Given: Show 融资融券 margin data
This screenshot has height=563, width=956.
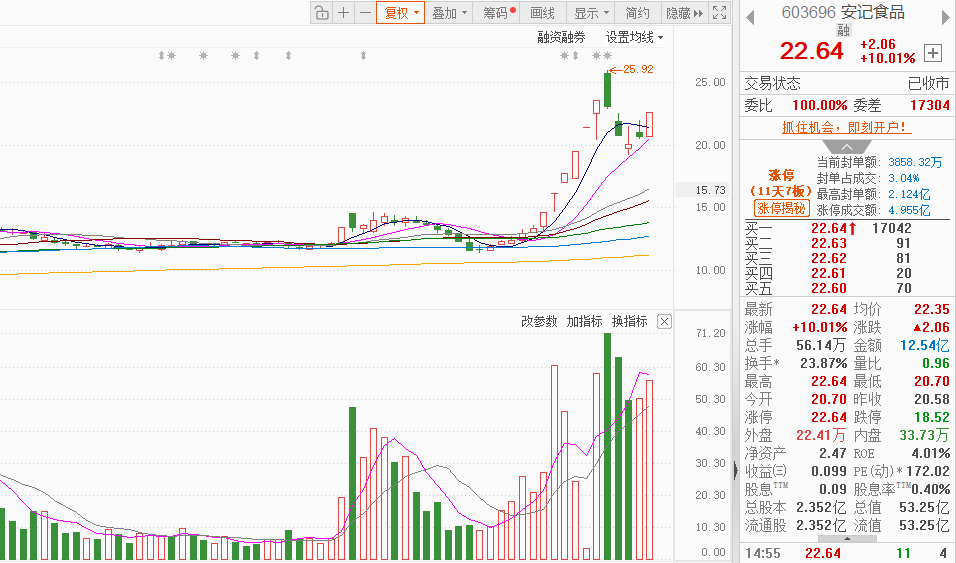Looking at the screenshot, I should pos(562,37).
